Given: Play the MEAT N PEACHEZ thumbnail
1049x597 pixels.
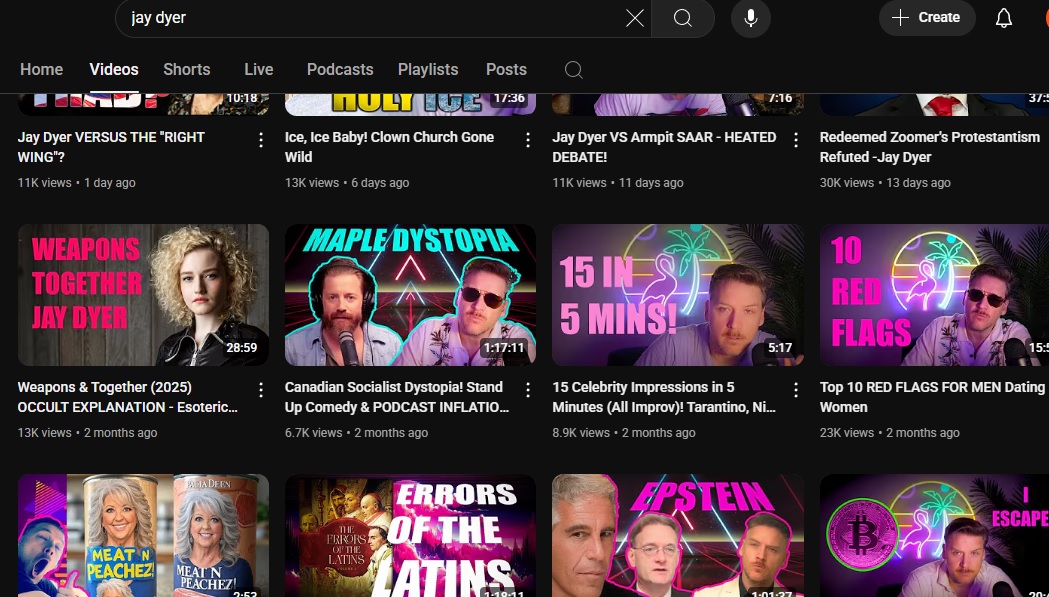Looking at the screenshot, I should (x=143, y=535).
